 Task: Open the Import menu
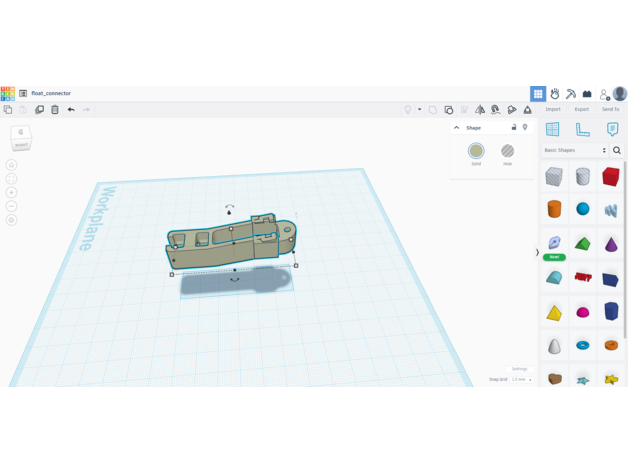553,109
